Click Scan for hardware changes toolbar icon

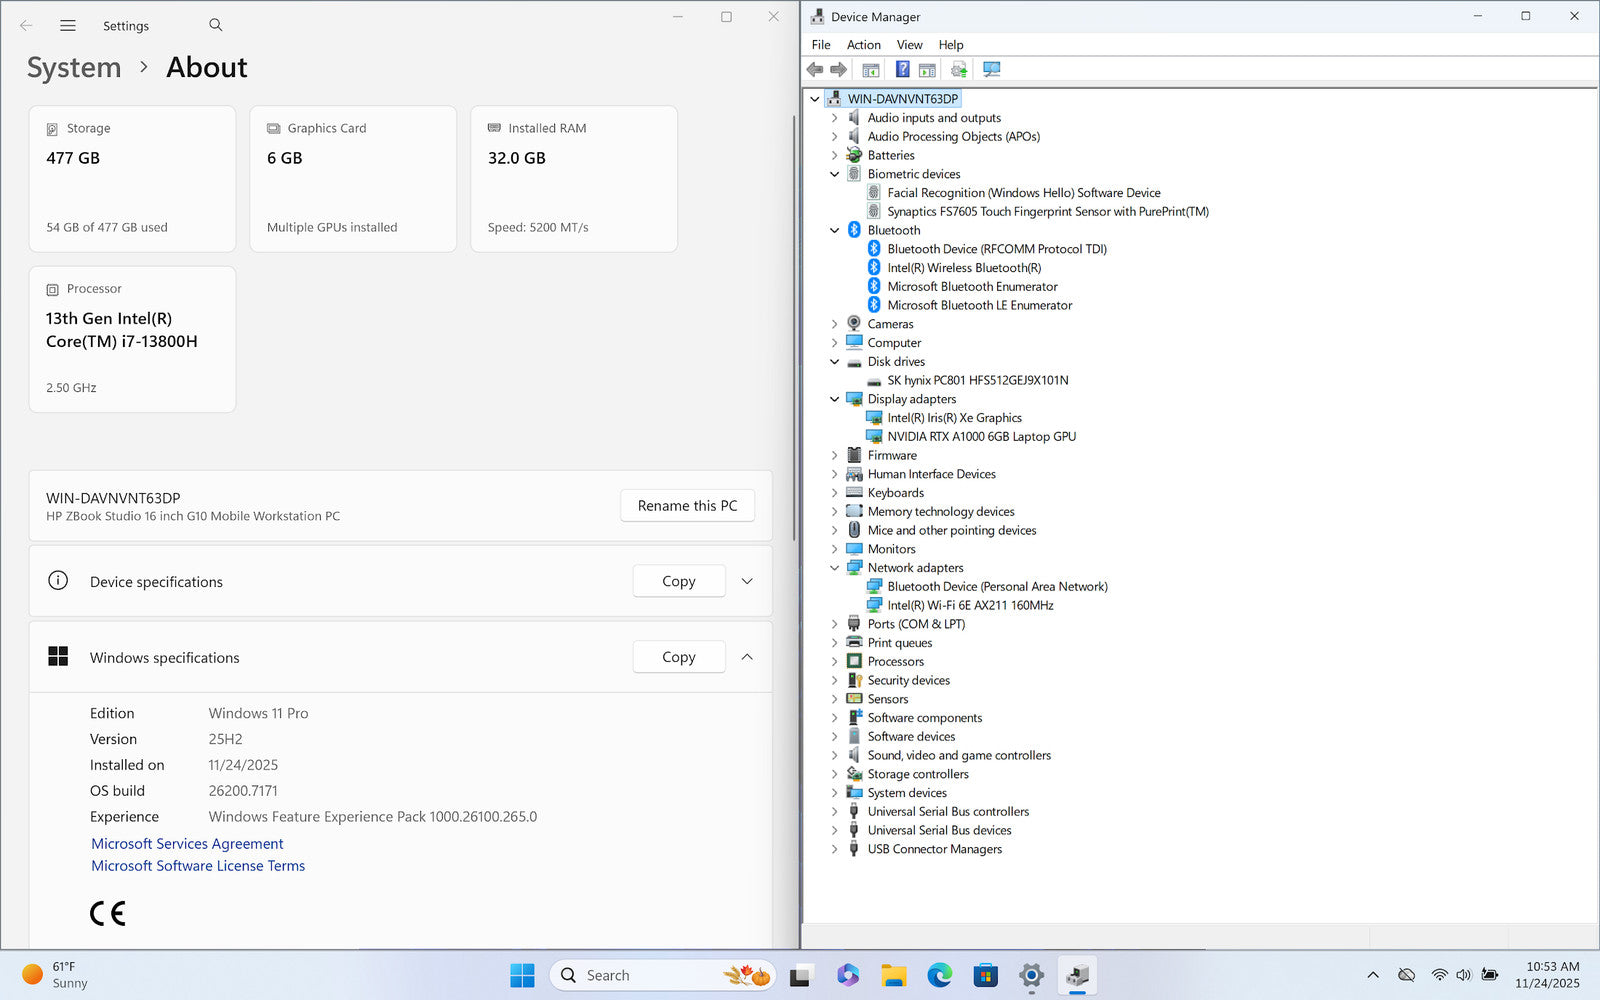point(991,69)
